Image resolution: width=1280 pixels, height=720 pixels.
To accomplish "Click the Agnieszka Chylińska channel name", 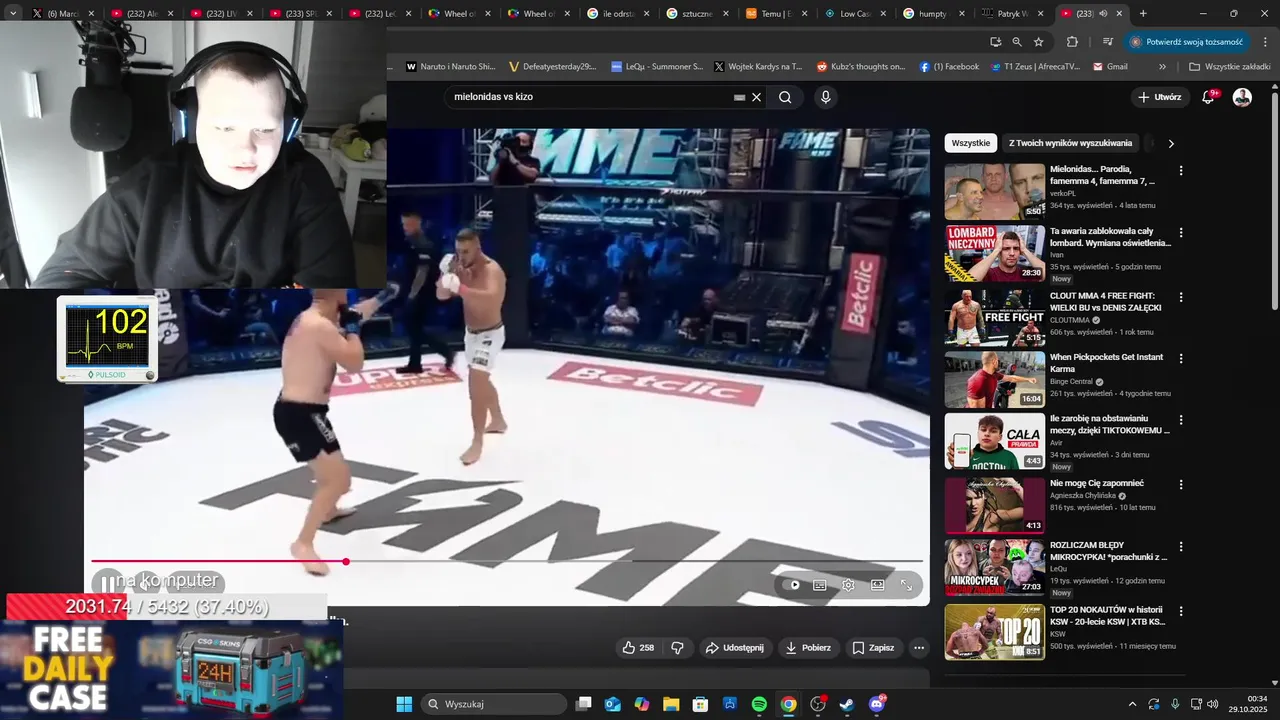I will (x=1083, y=496).
